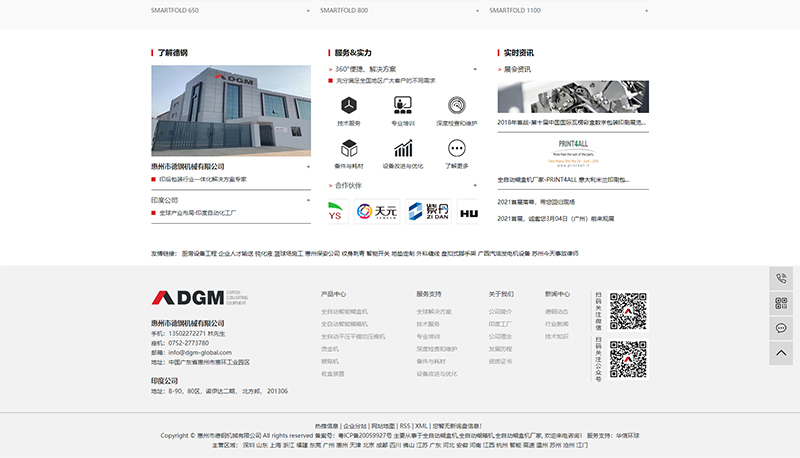This screenshot has width=800, height=458.
Task: Expand the 360°便捷、解决方案 row plus sign
Action: (x=475, y=69)
